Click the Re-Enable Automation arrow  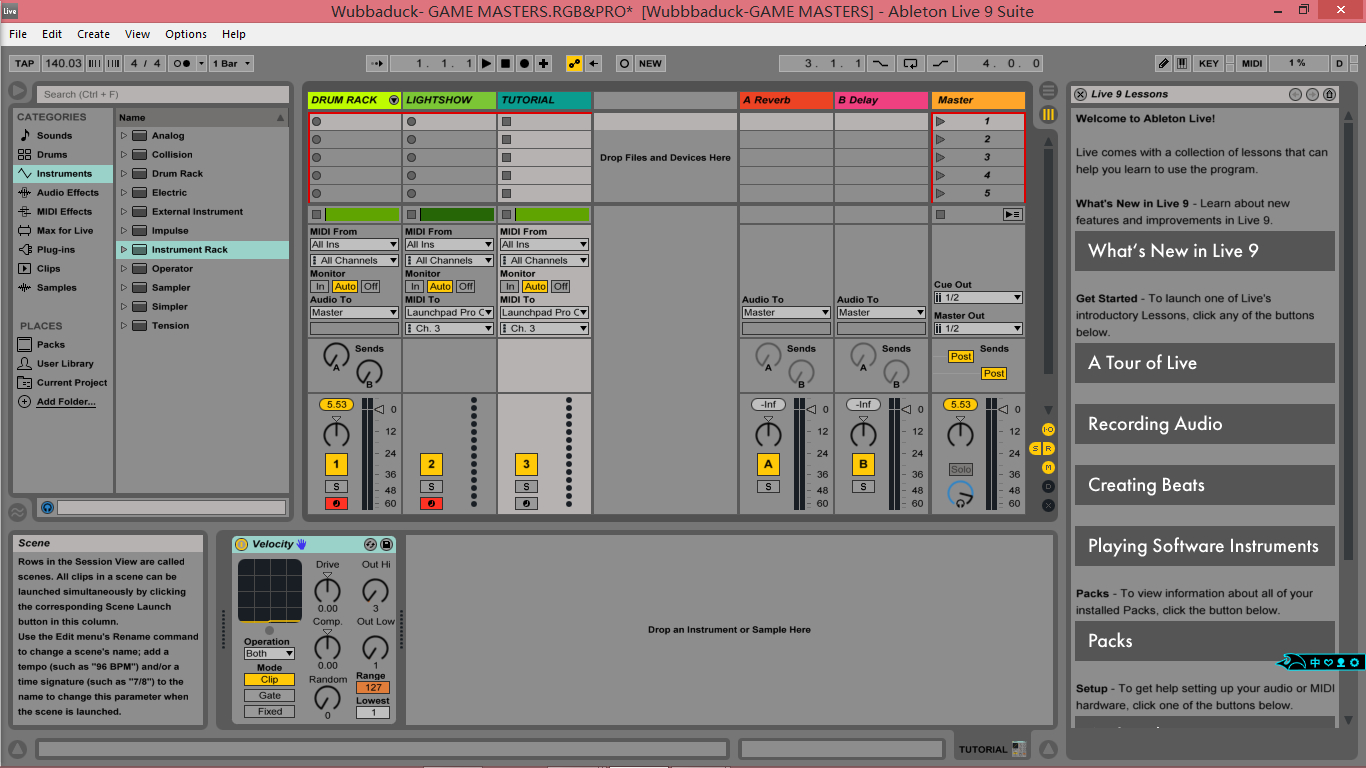click(x=594, y=63)
